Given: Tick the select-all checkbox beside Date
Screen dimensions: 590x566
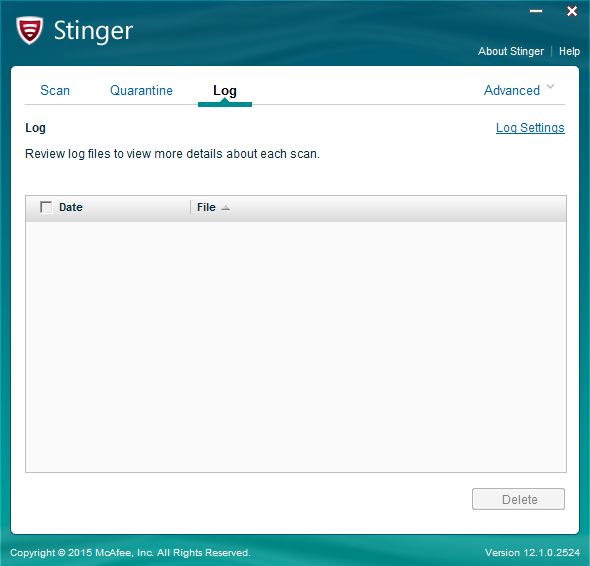Looking at the screenshot, I should point(46,207).
